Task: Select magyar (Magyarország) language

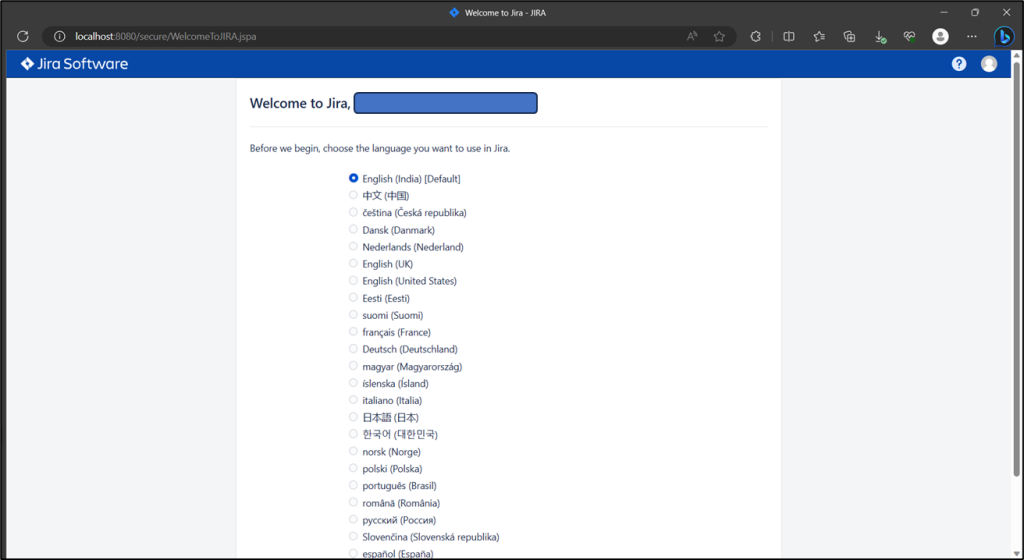Action: click(353, 366)
